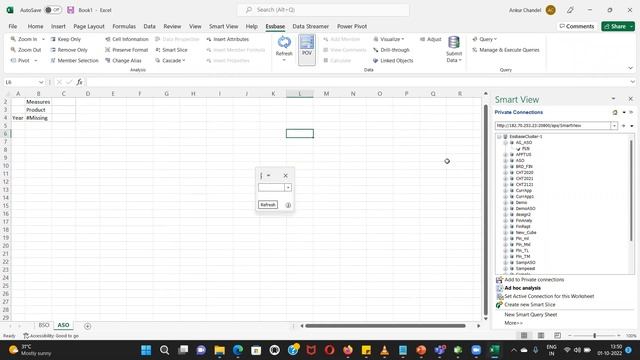This screenshot has width=640, height=360.
Task: Click the Smart View panel home icon
Action: [x=615, y=112]
